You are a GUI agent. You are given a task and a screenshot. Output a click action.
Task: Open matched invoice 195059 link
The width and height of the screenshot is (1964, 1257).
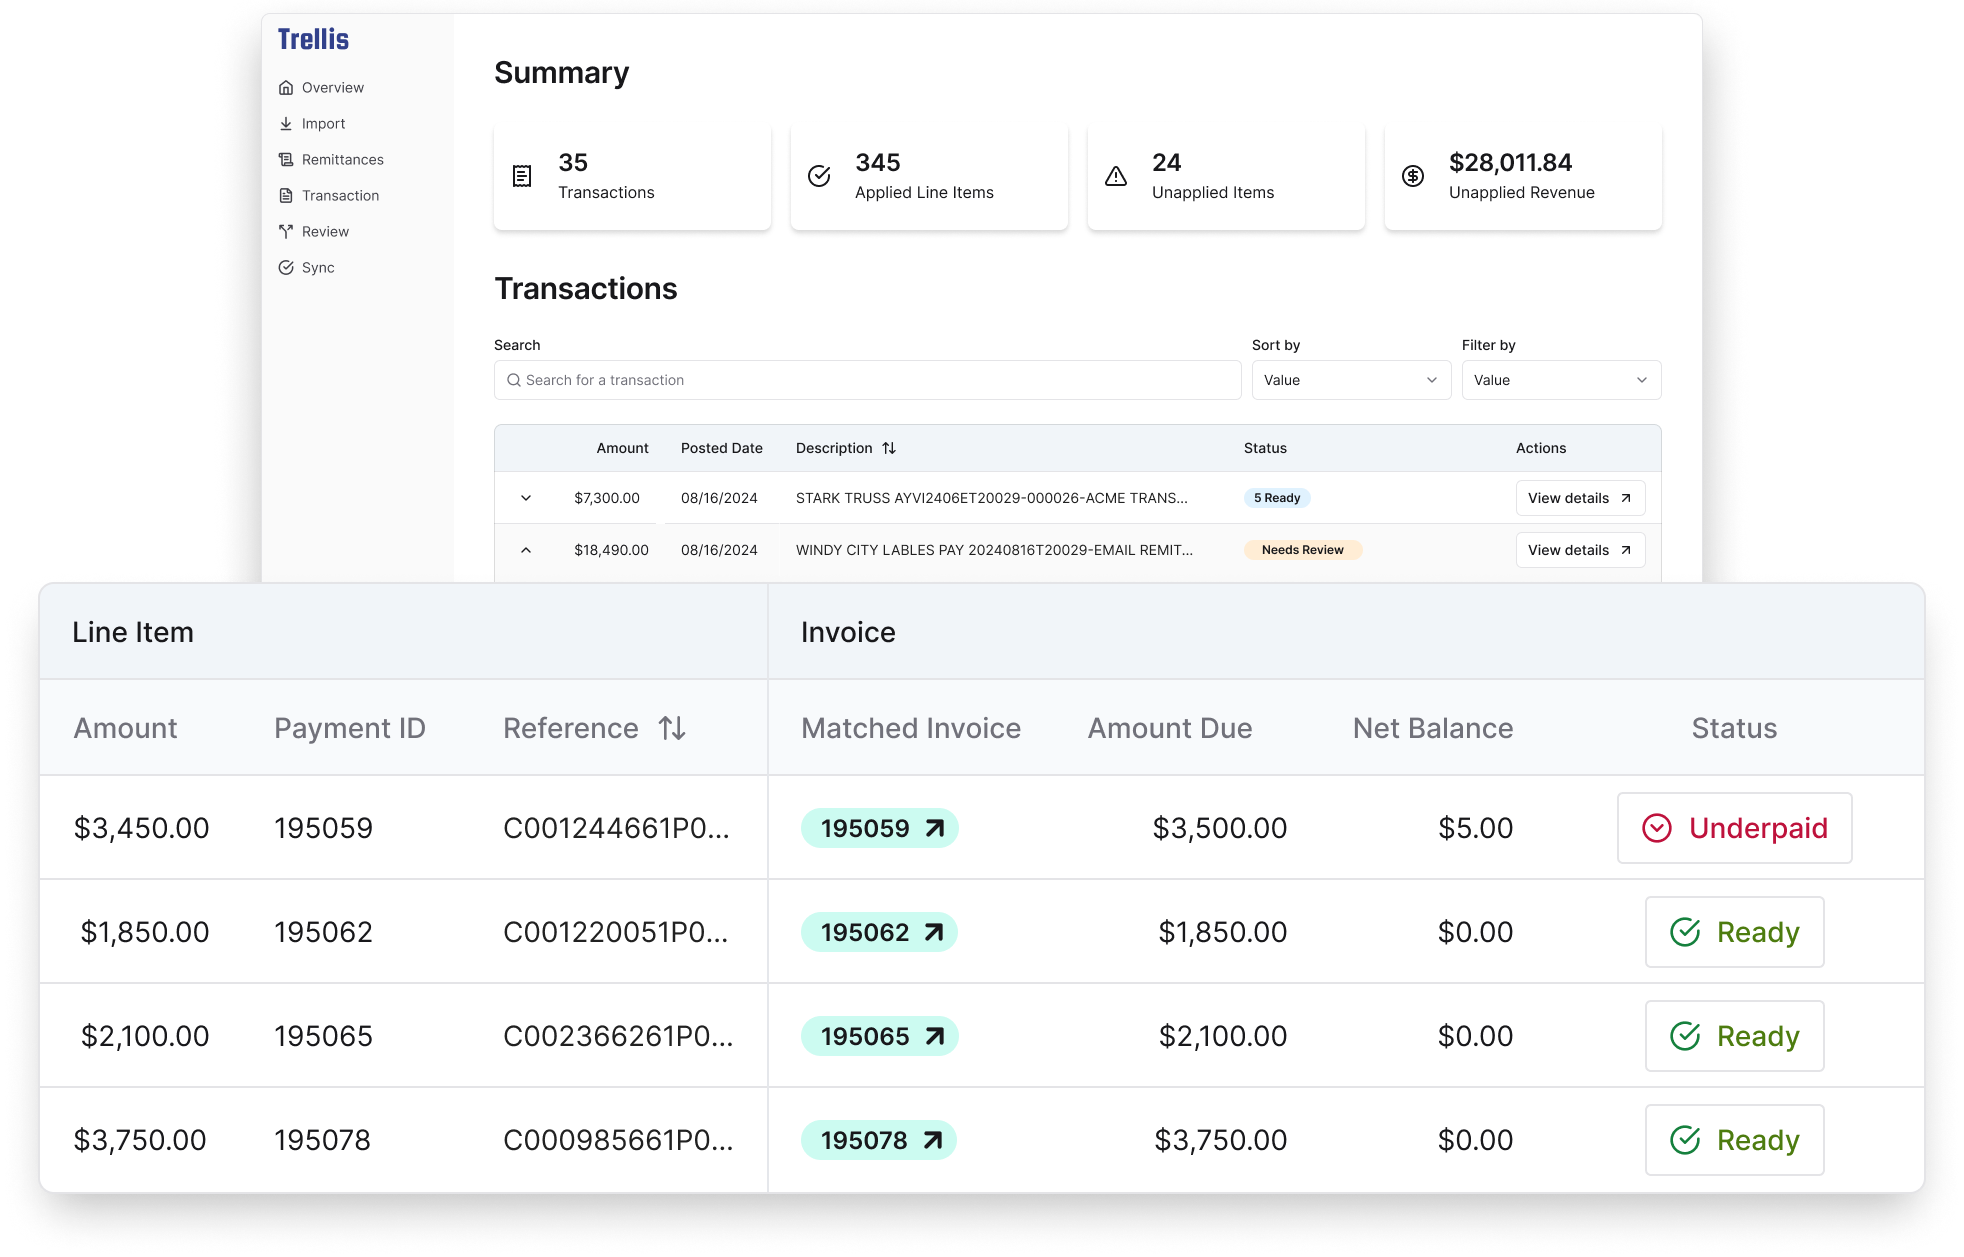coord(880,829)
